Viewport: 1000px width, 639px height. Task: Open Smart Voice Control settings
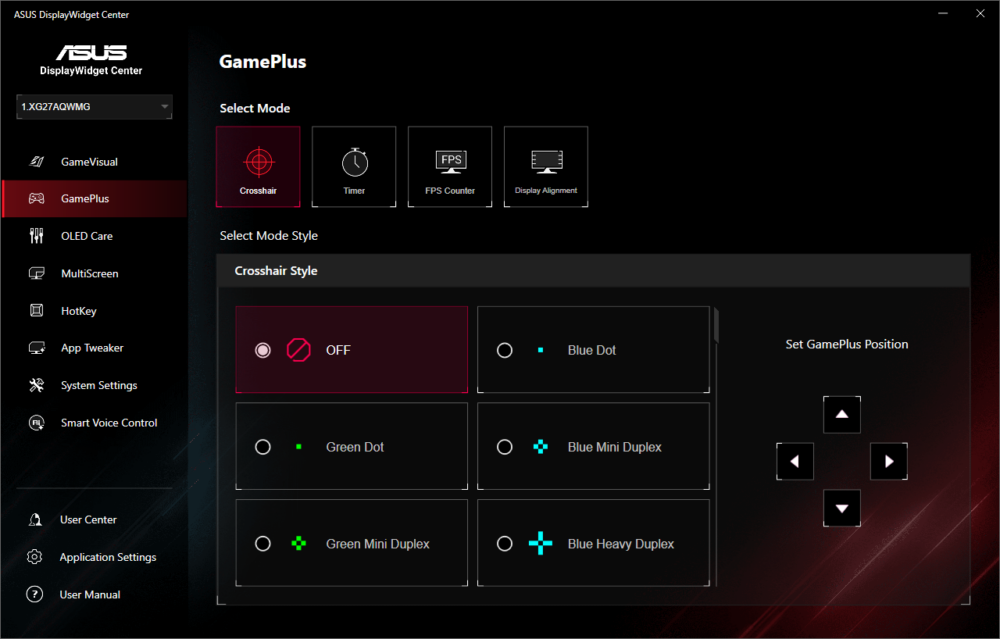tap(108, 423)
